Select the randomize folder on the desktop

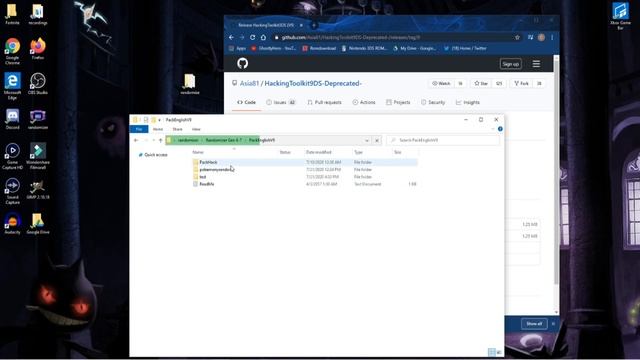pyautogui.click(x=190, y=84)
